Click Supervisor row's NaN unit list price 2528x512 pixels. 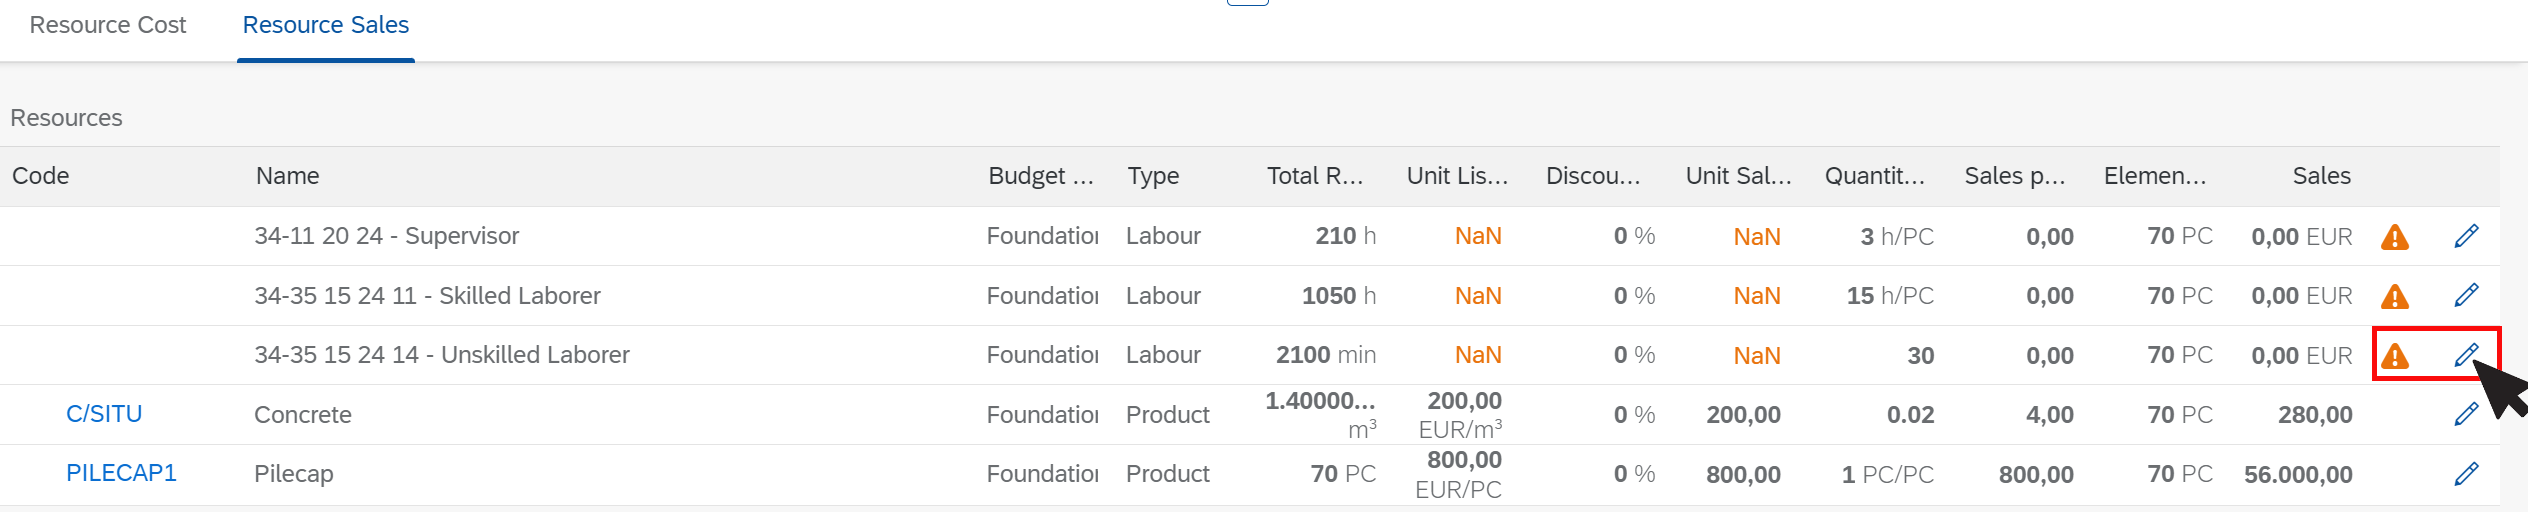[x=1478, y=236]
